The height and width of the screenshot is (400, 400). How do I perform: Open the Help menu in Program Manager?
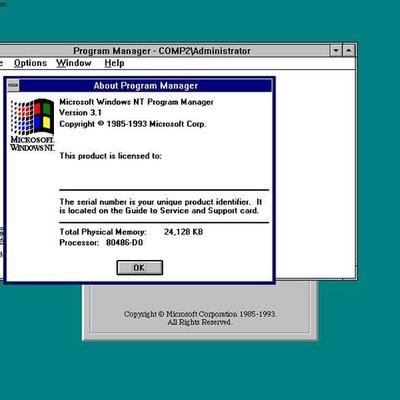[114, 63]
